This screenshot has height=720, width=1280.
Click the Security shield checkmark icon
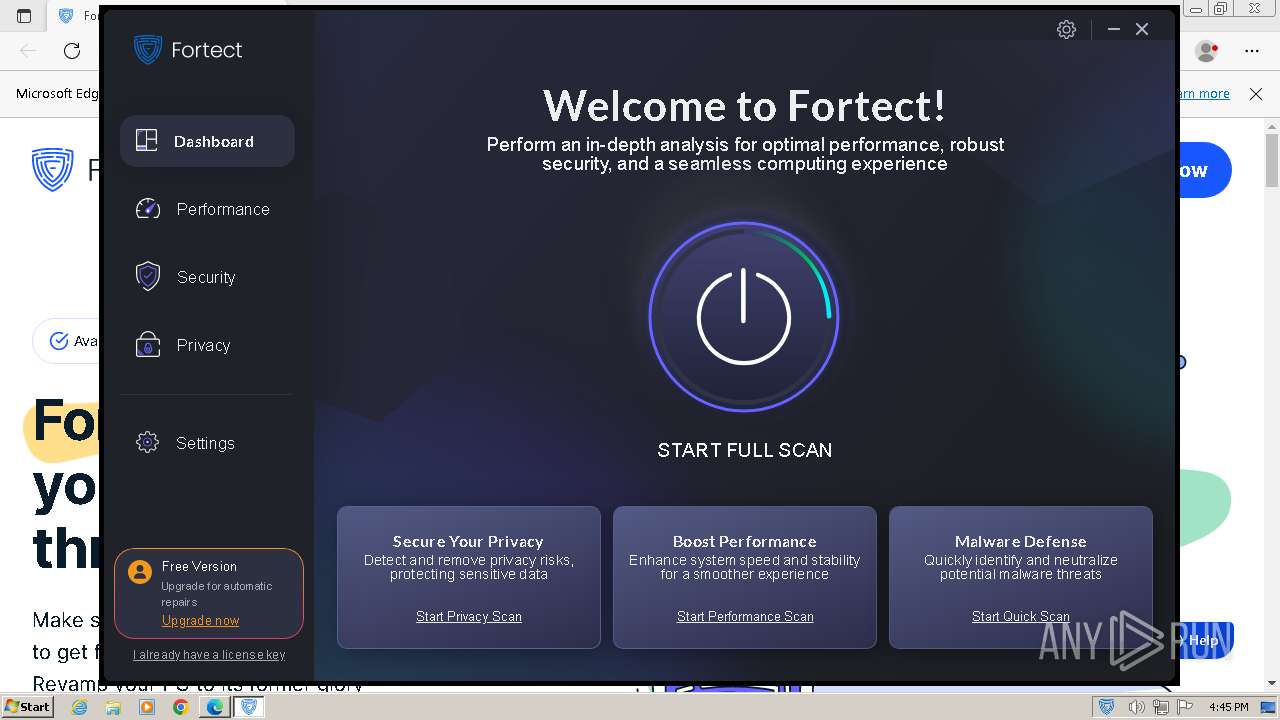point(148,277)
